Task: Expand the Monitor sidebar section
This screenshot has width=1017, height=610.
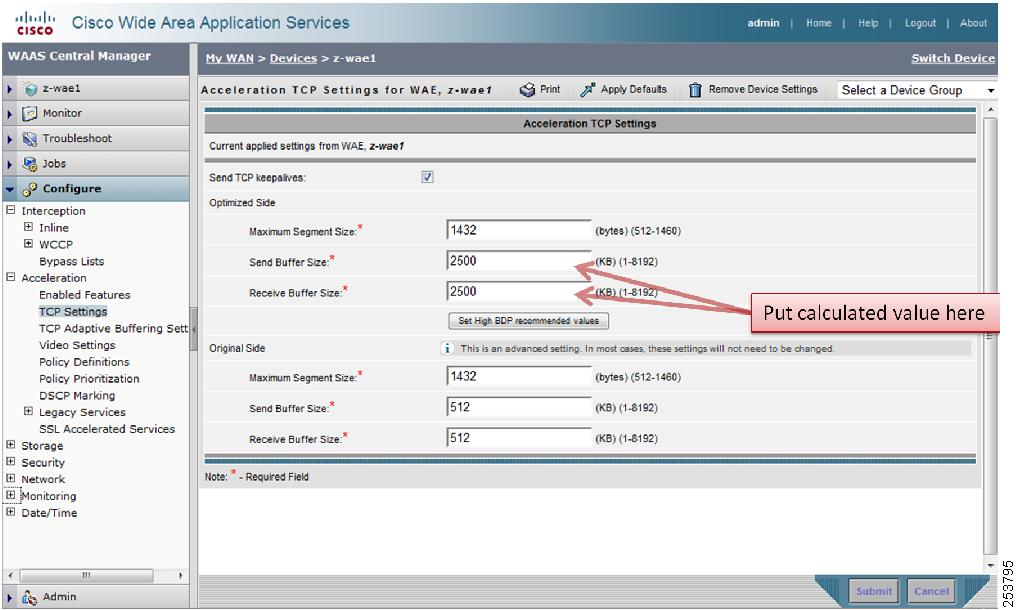Action: 10,114
